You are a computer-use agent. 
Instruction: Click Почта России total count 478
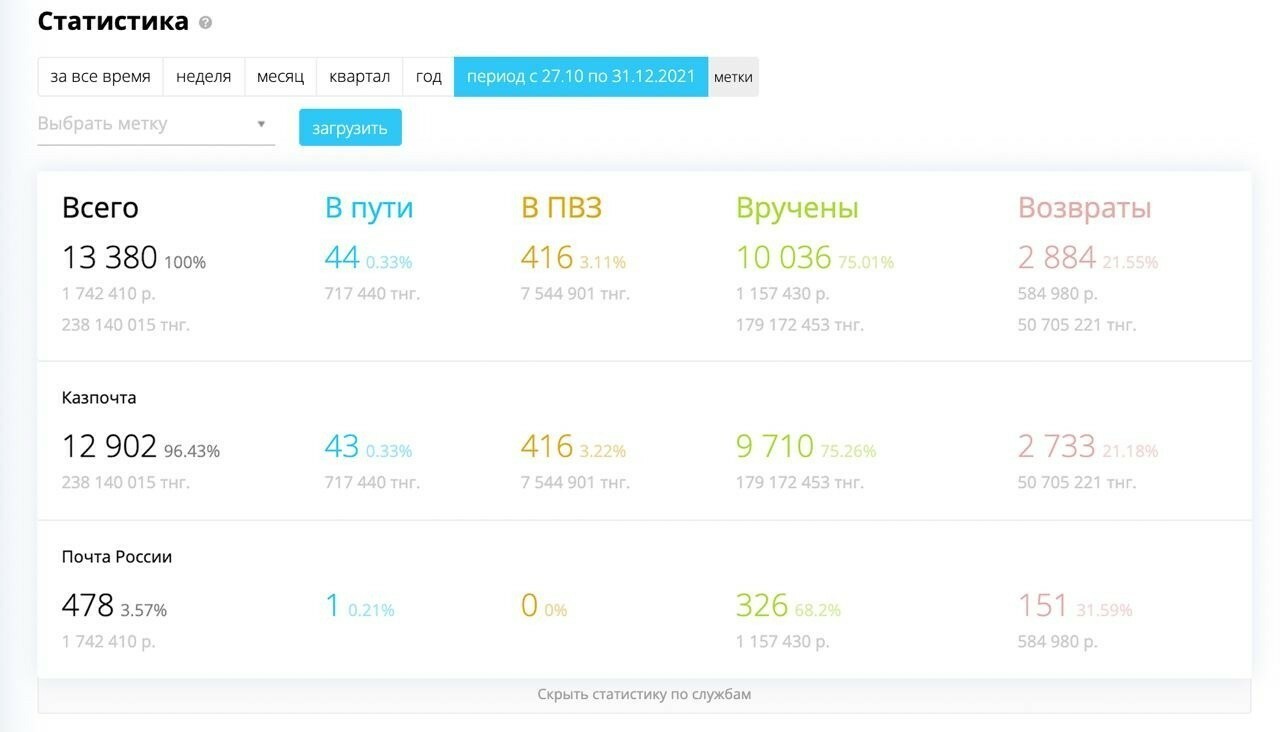coord(88,605)
